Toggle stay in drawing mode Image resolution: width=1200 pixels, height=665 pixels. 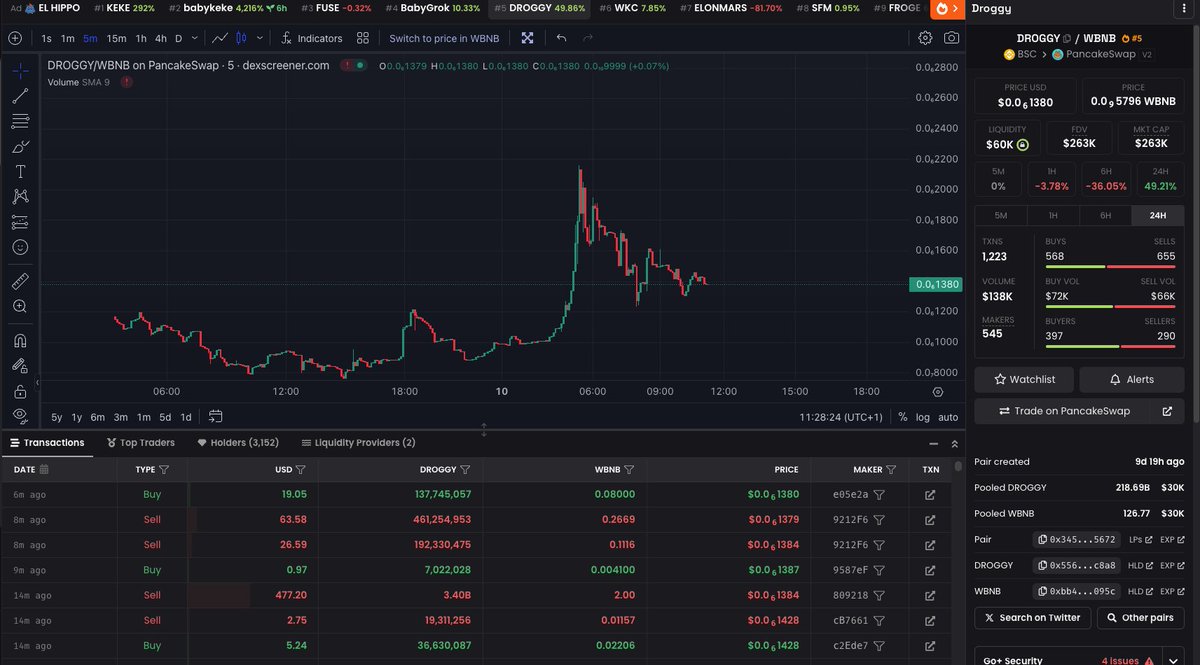[x=20, y=366]
